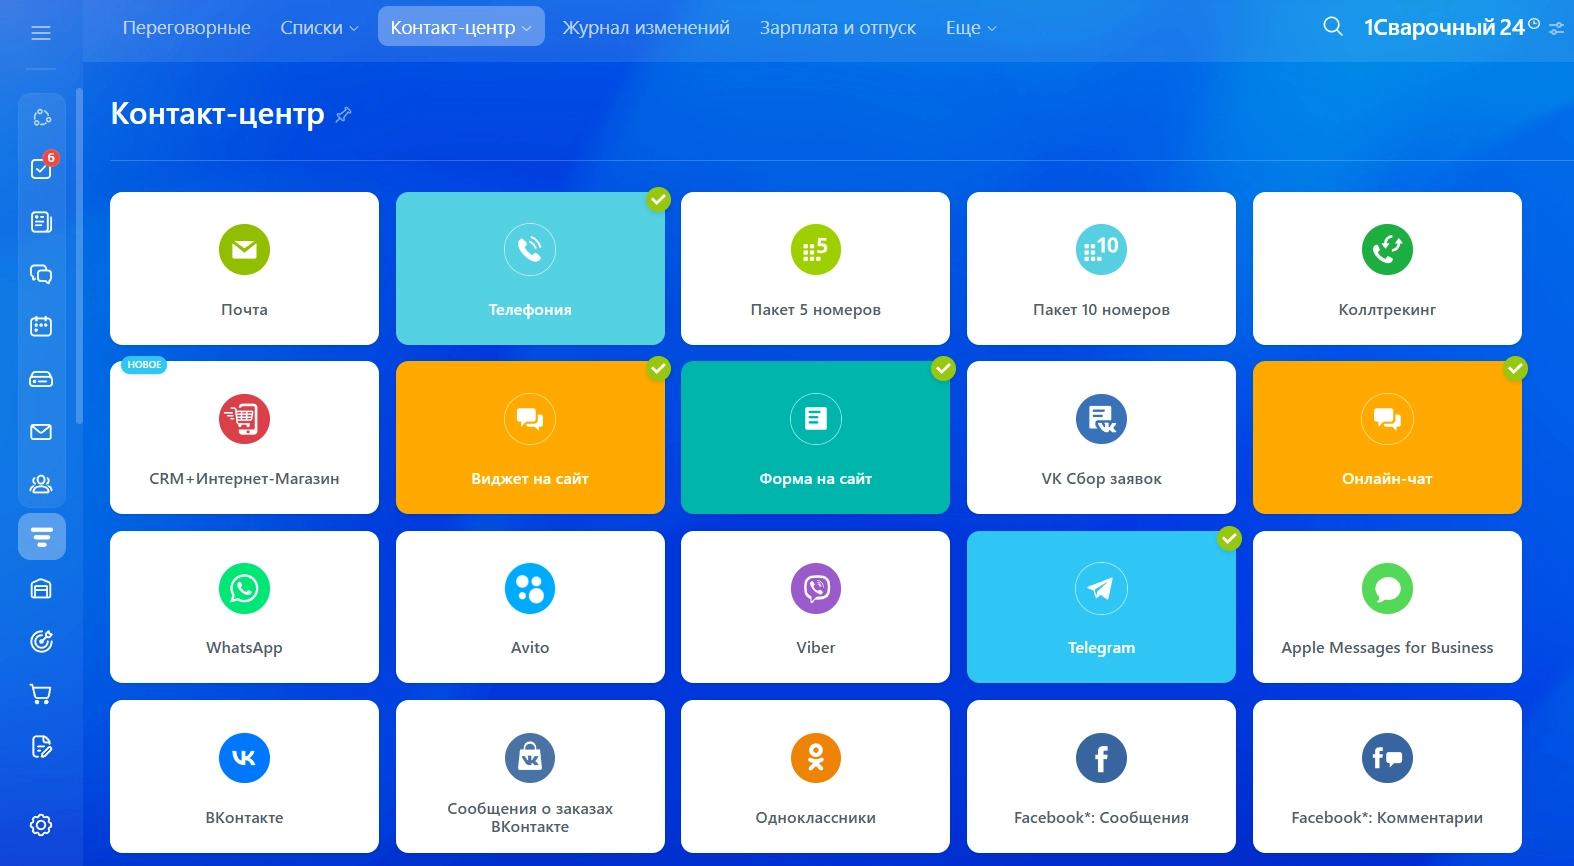Expand the Еще dropdown menu
Screen dimensions: 1574x866
(971, 28)
